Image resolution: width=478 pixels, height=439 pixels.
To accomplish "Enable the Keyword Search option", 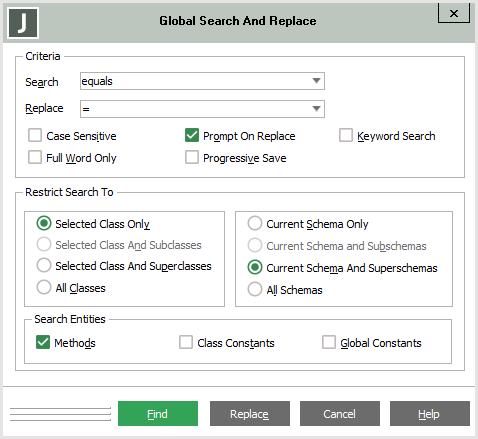I will (x=346, y=135).
